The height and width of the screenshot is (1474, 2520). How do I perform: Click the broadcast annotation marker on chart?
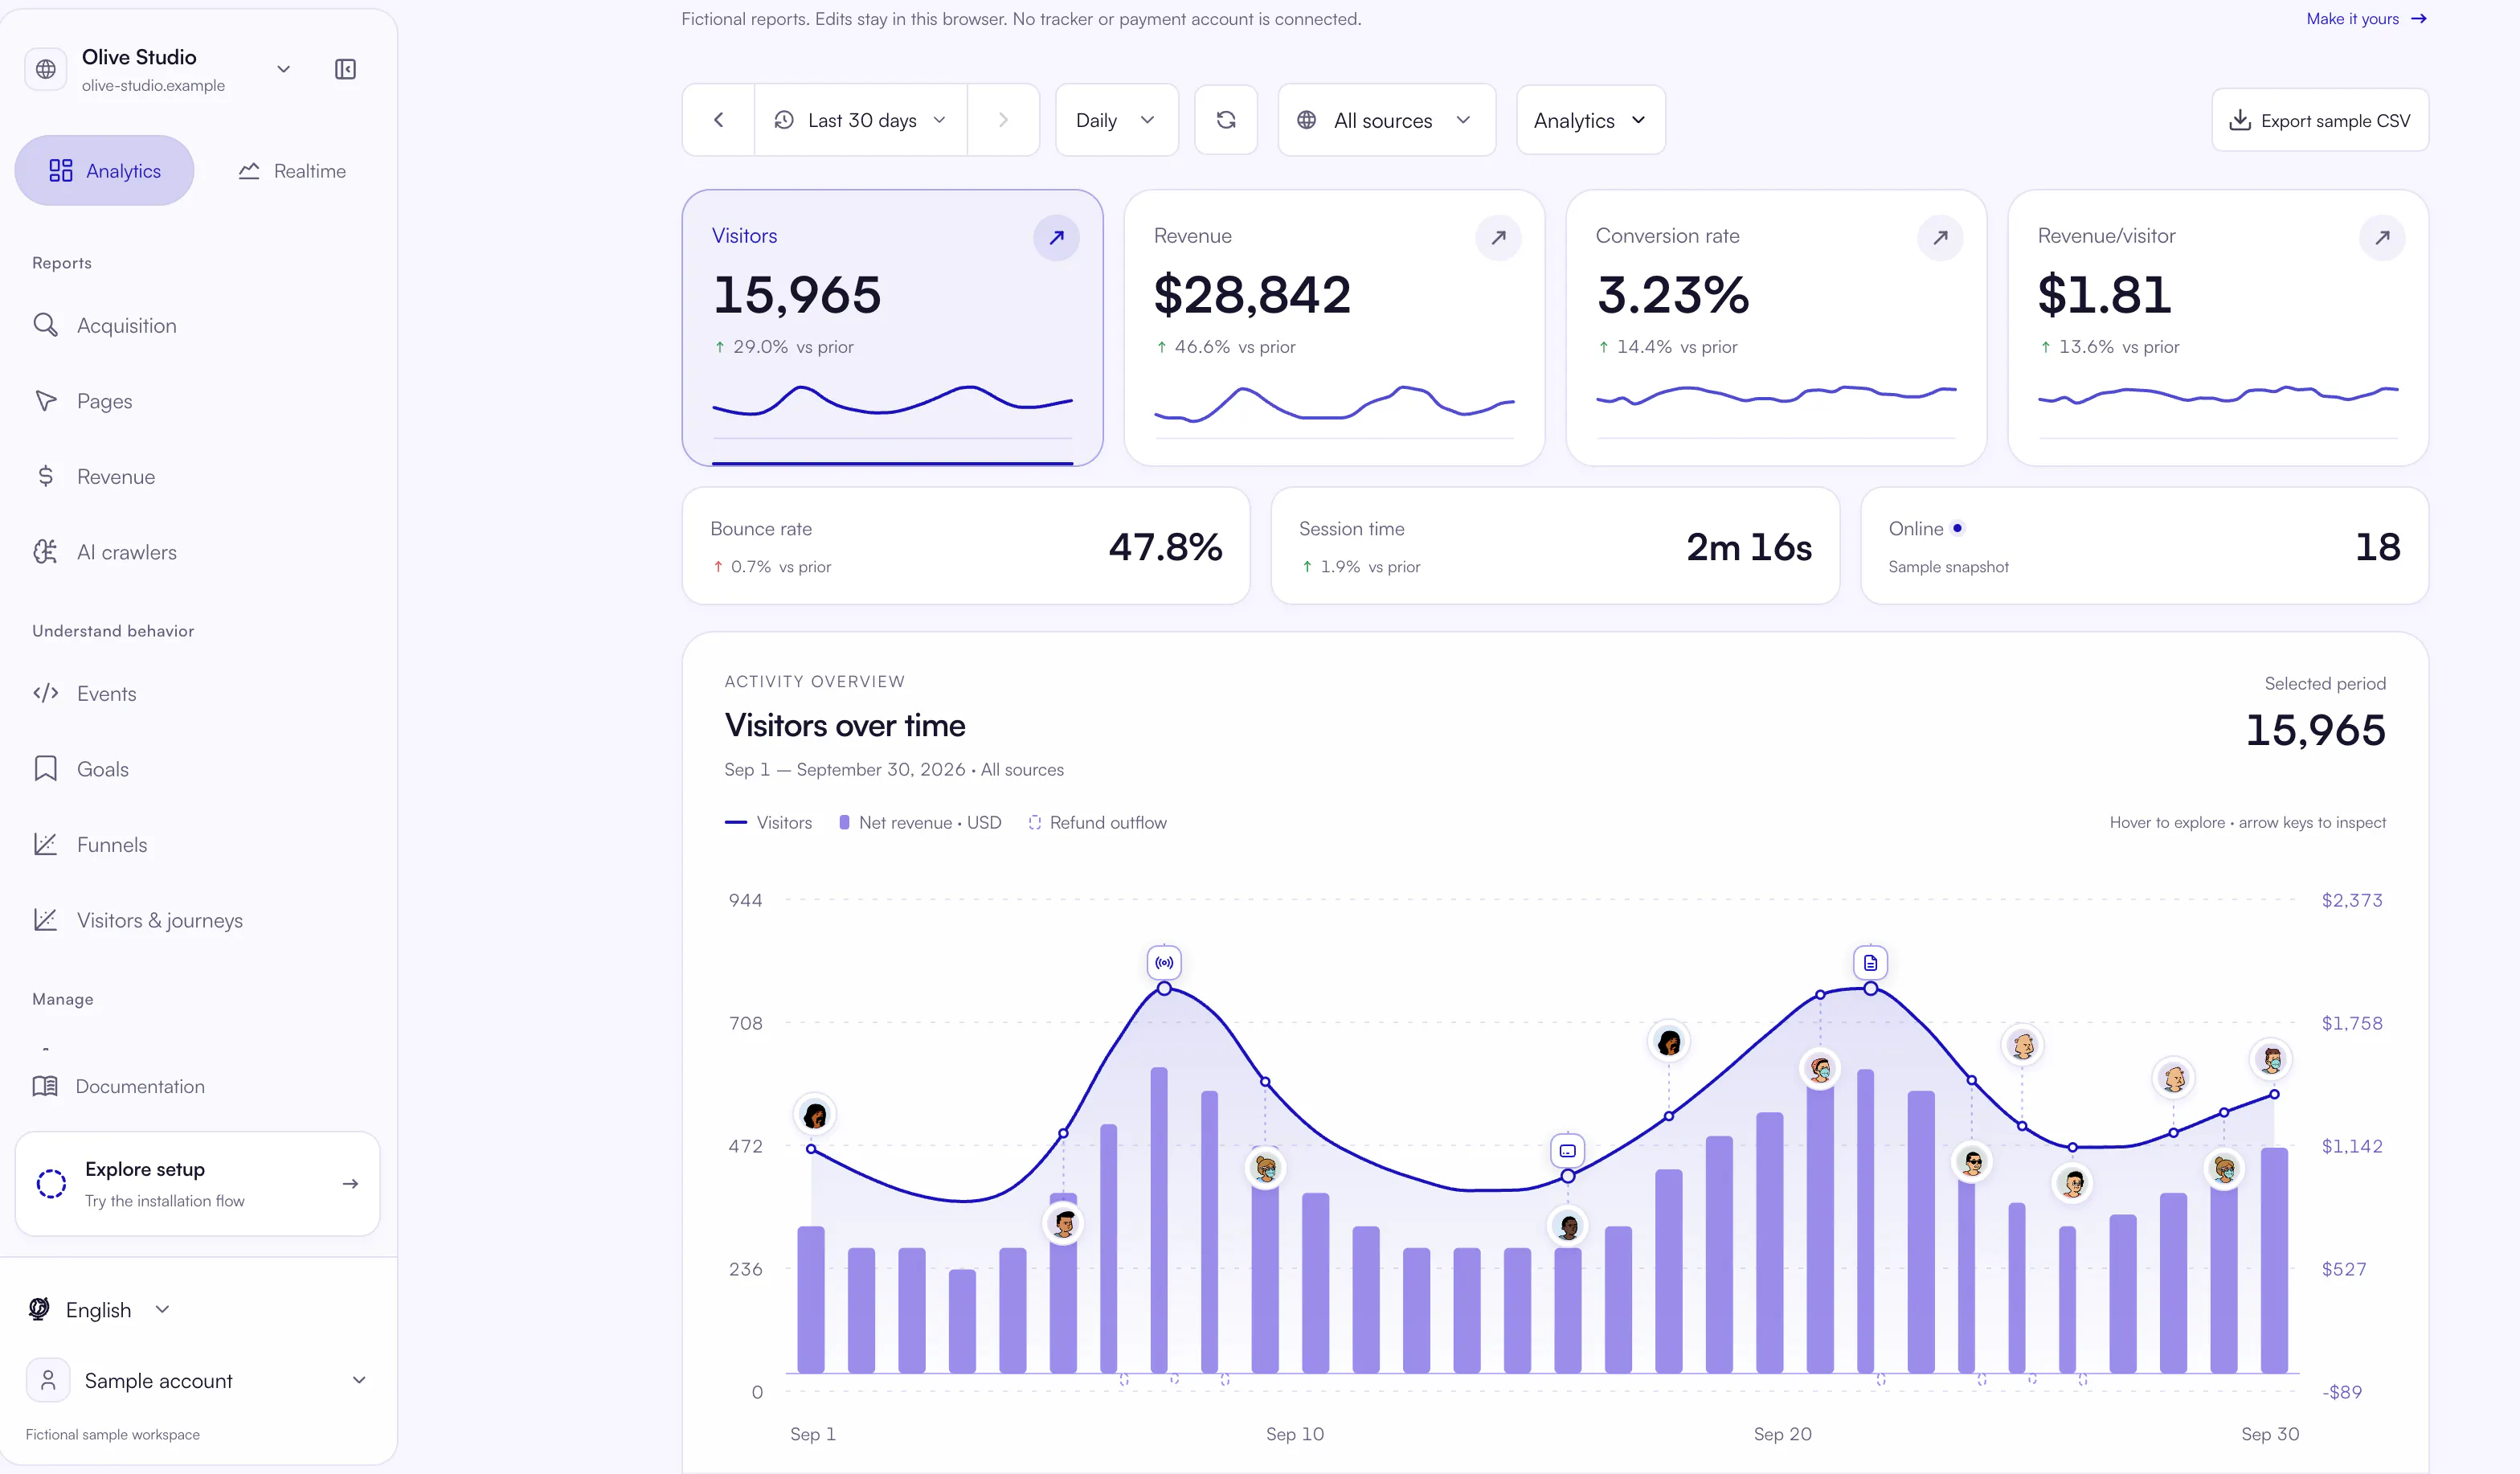(x=1164, y=963)
